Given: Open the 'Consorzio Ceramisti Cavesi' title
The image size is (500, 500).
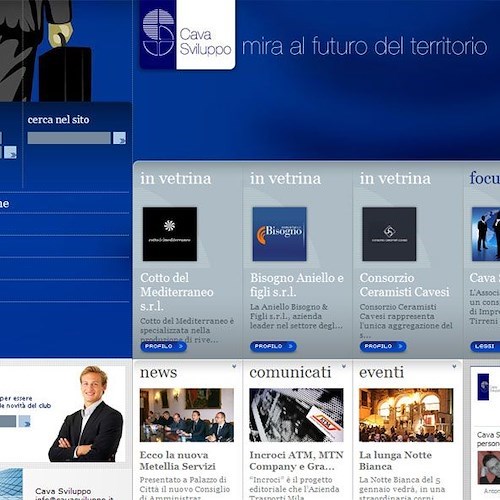Looking at the screenshot, I should (x=404, y=285).
